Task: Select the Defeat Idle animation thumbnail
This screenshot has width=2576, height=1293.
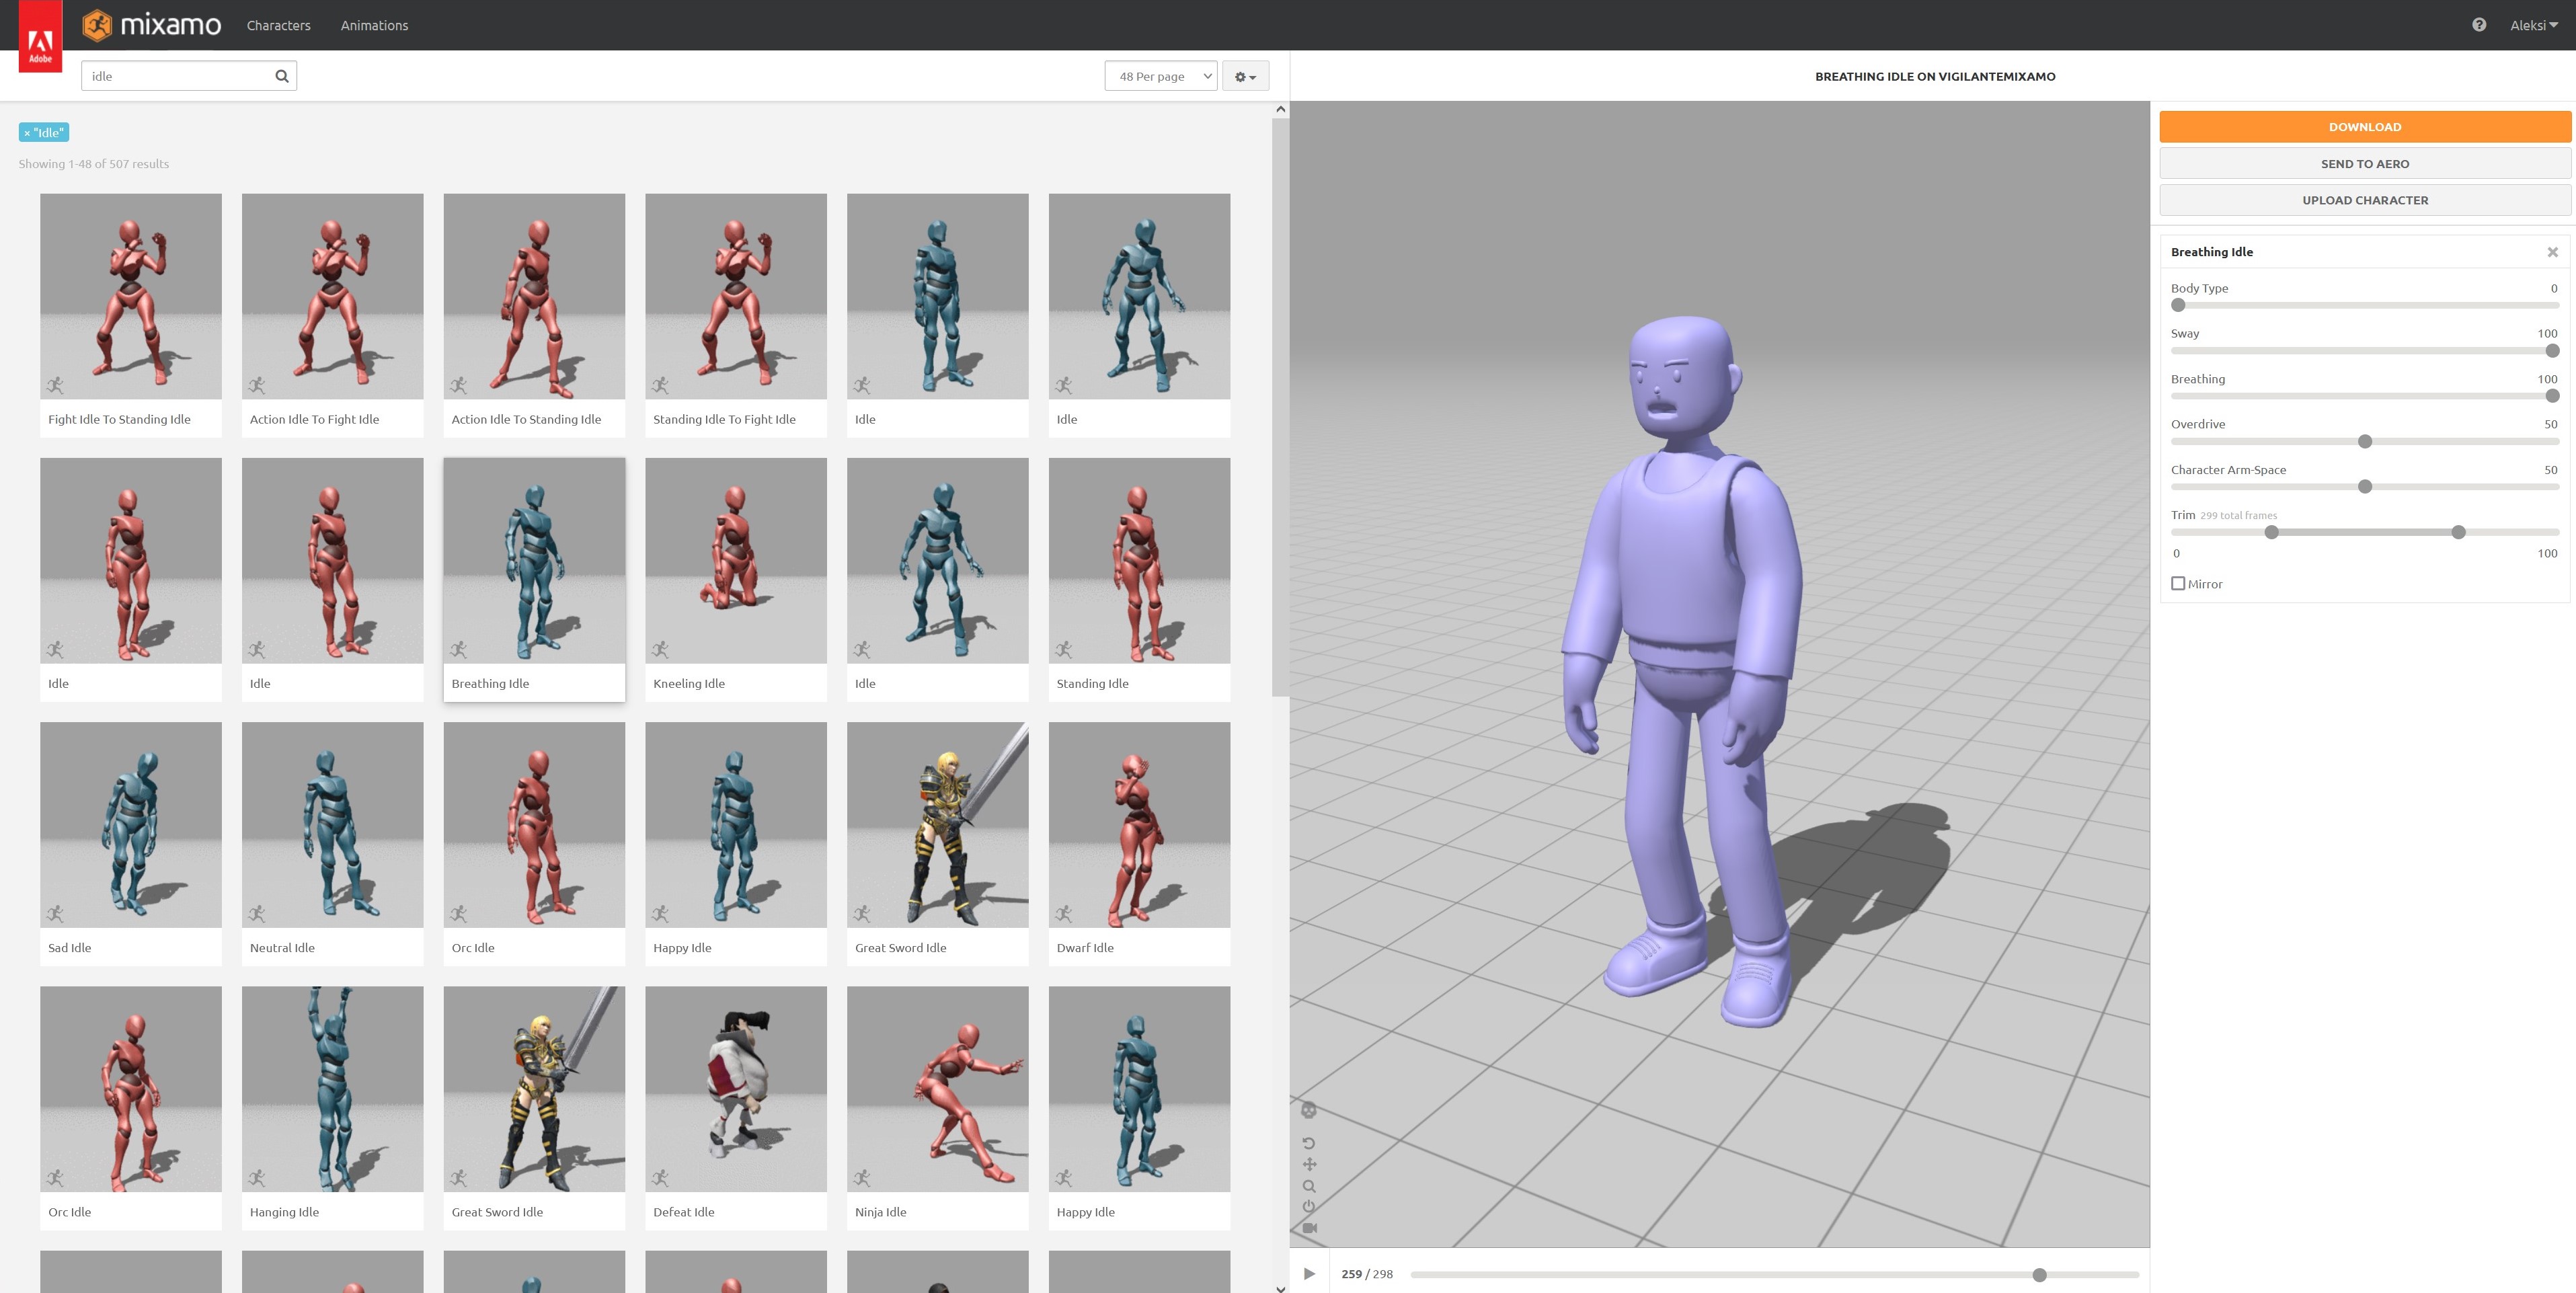Action: click(736, 1089)
